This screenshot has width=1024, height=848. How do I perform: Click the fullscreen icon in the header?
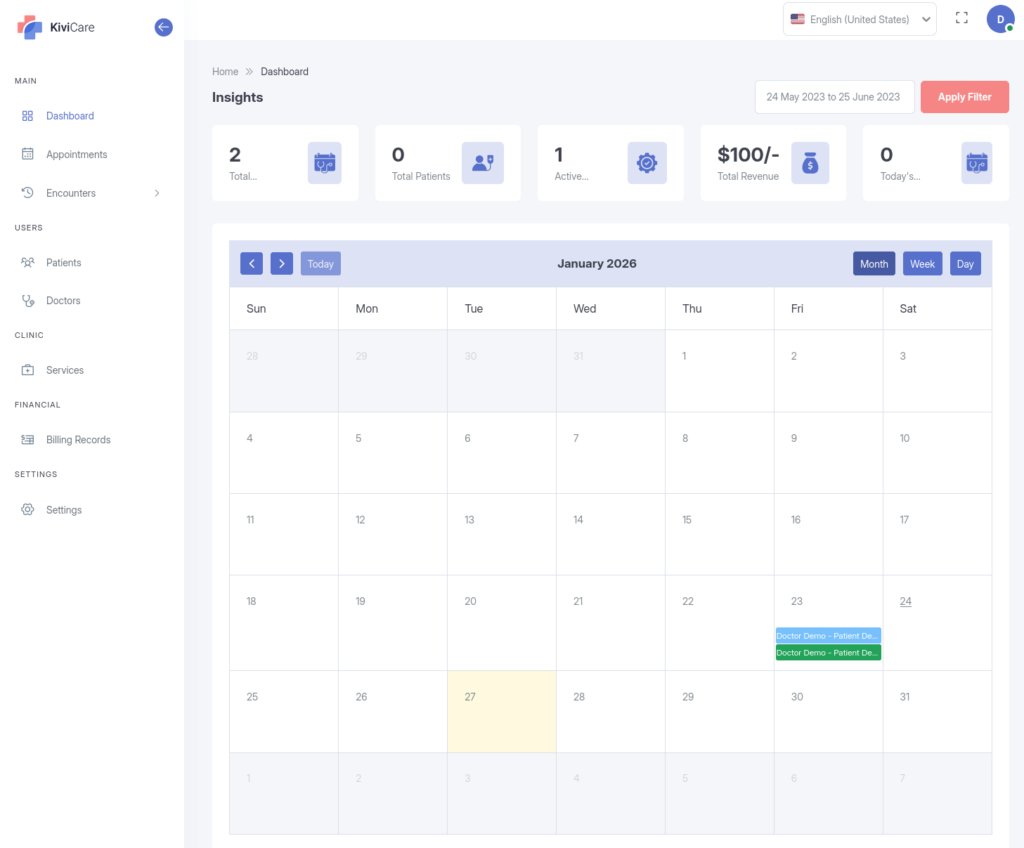pos(961,18)
